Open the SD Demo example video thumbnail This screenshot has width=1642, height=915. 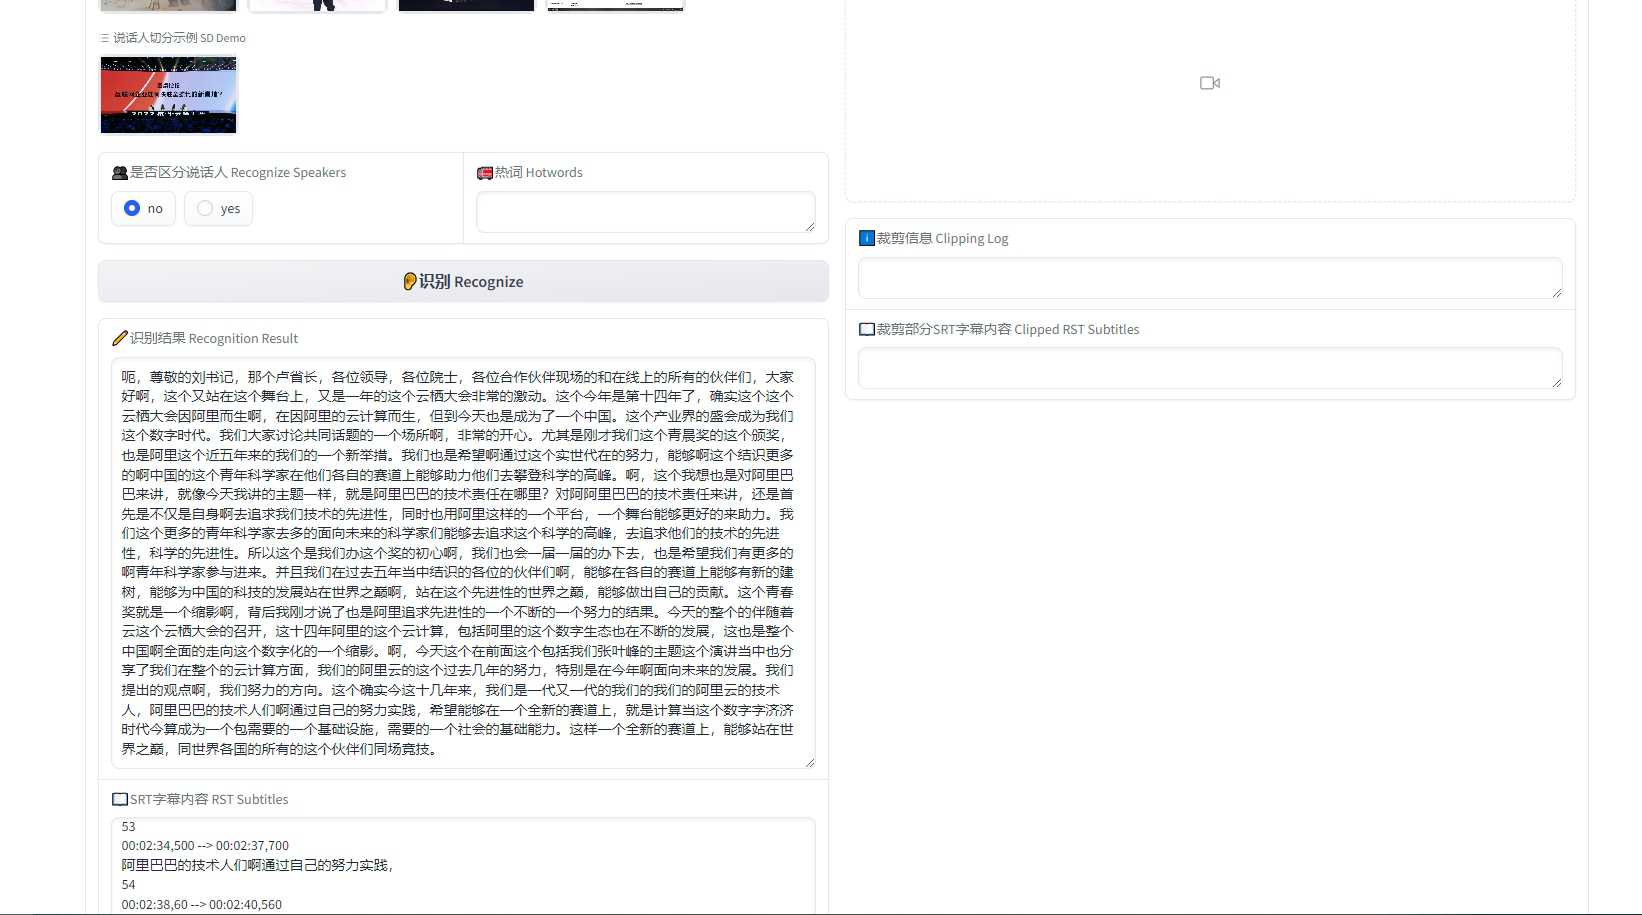click(169, 95)
